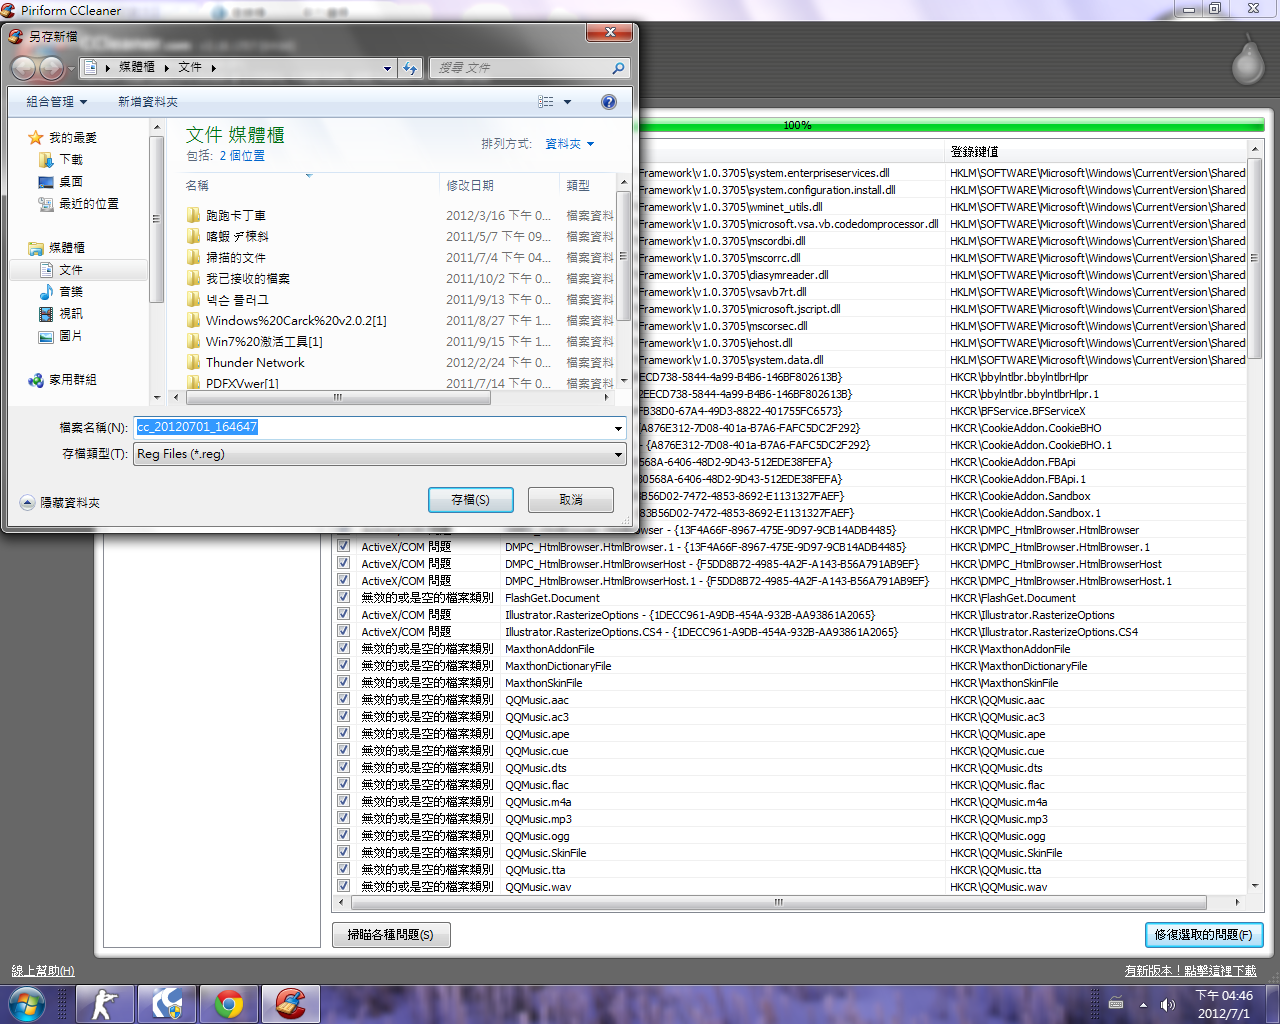Uncheck the MaxthonAddonFile row checkbox
The image size is (1280, 1024).
coord(343,648)
